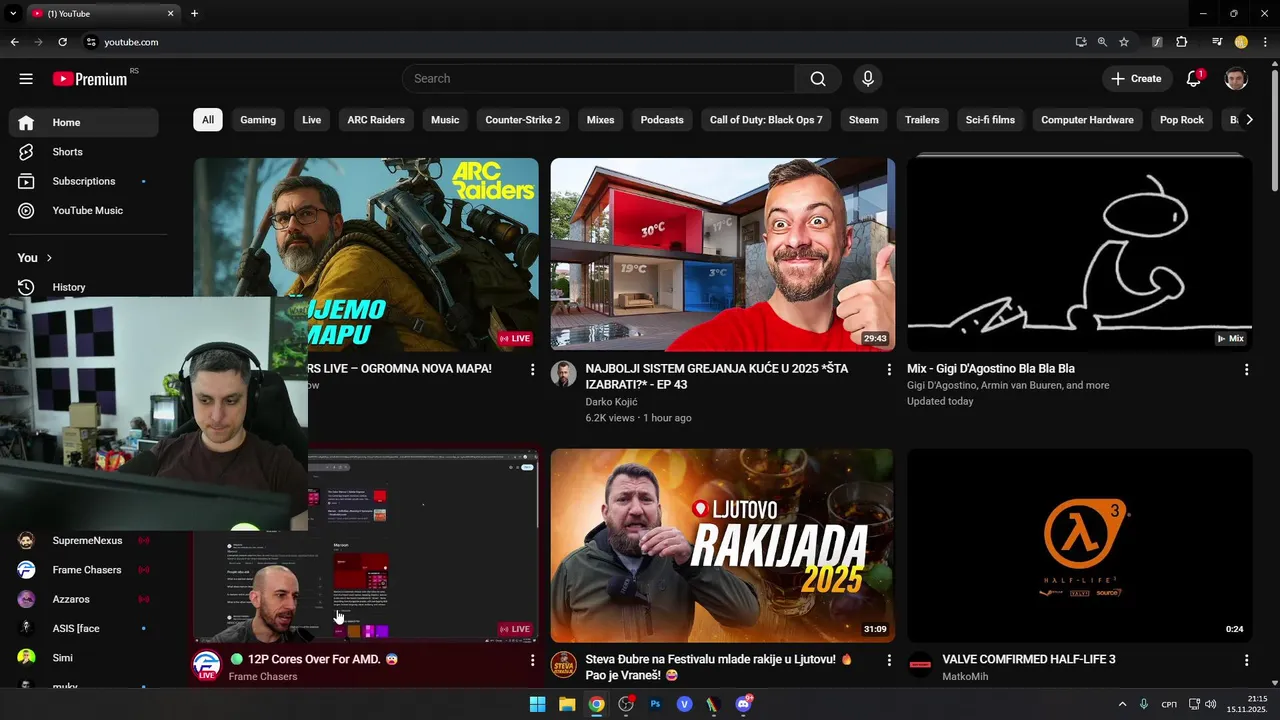Image resolution: width=1280 pixels, height=720 pixels.
Task: Open the notifications bell
Action: point(1193,79)
